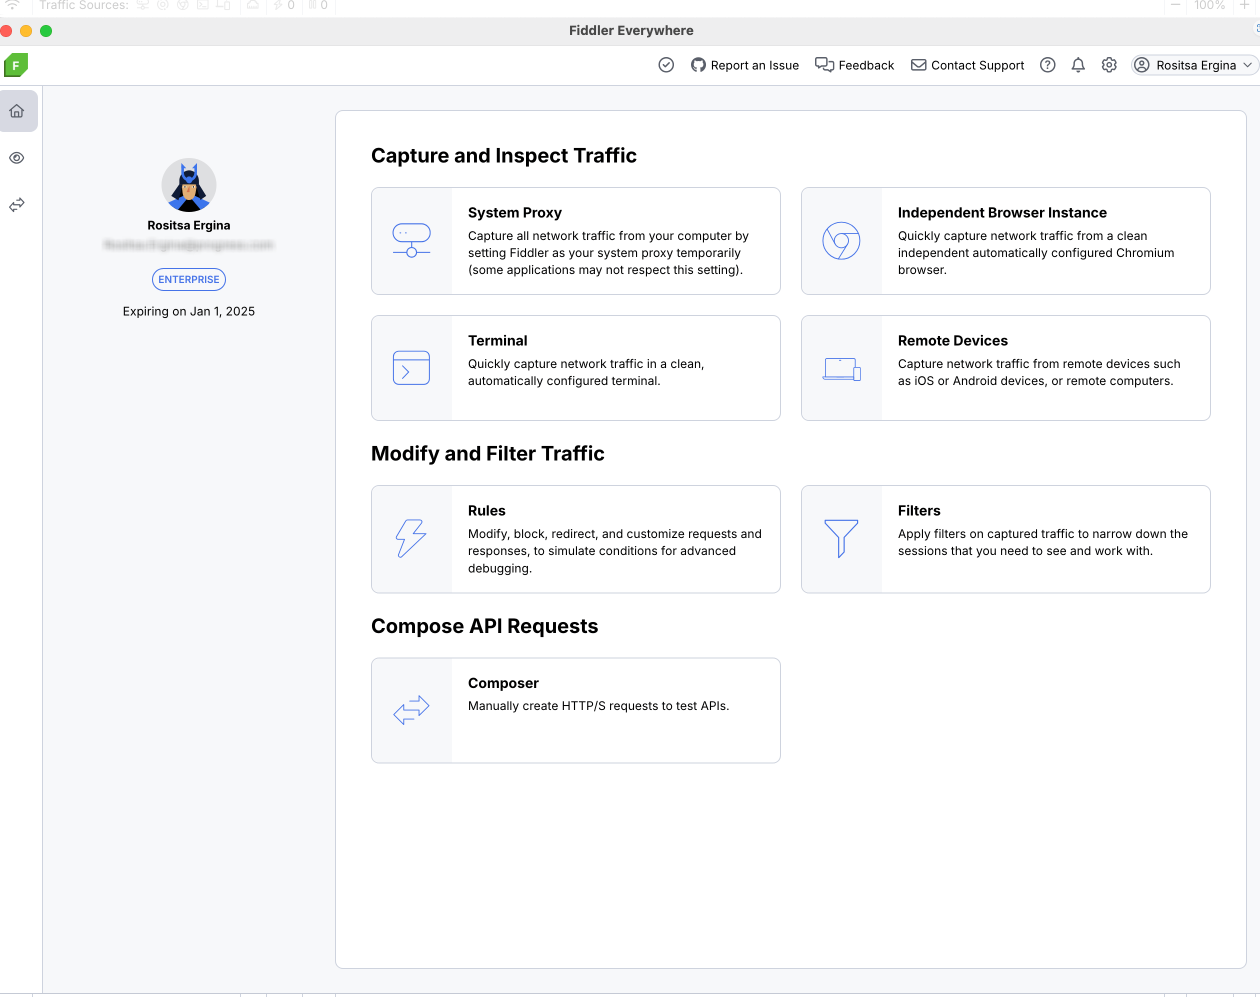Click the profile avatar picture
Screen dimensions: 1260x997
[189, 186]
